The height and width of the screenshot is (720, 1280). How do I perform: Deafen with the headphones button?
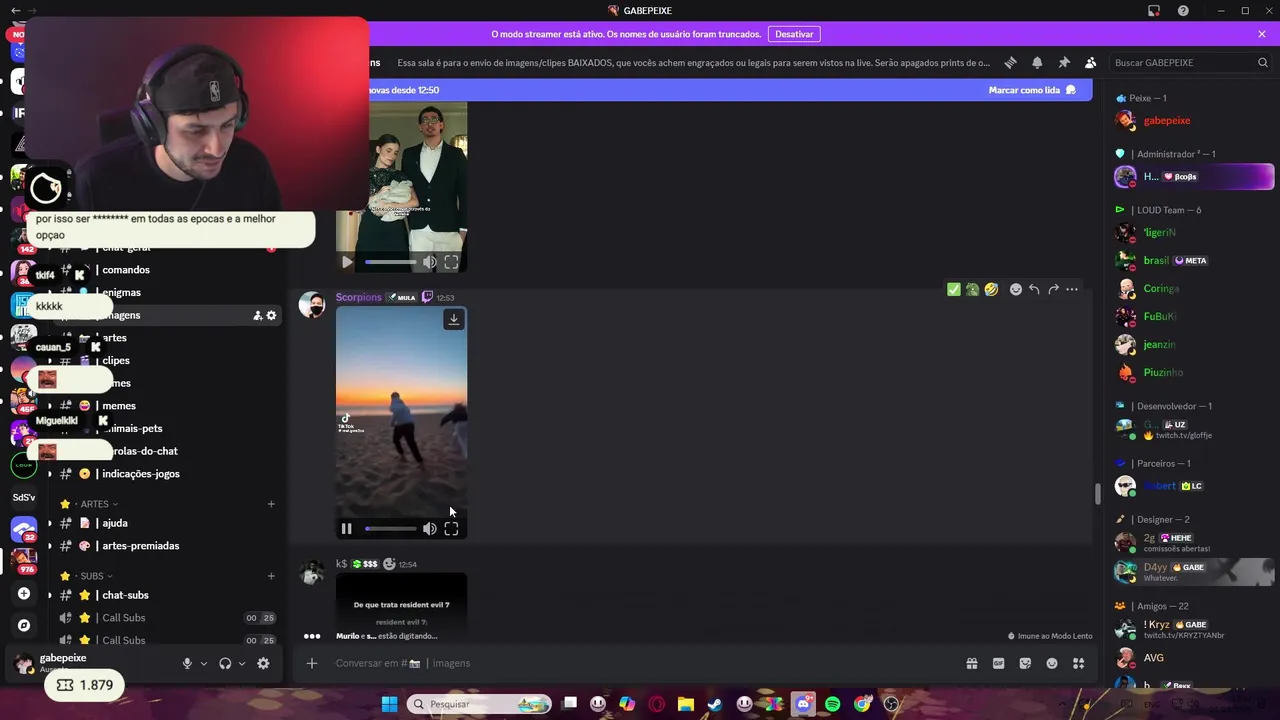tap(225, 663)
